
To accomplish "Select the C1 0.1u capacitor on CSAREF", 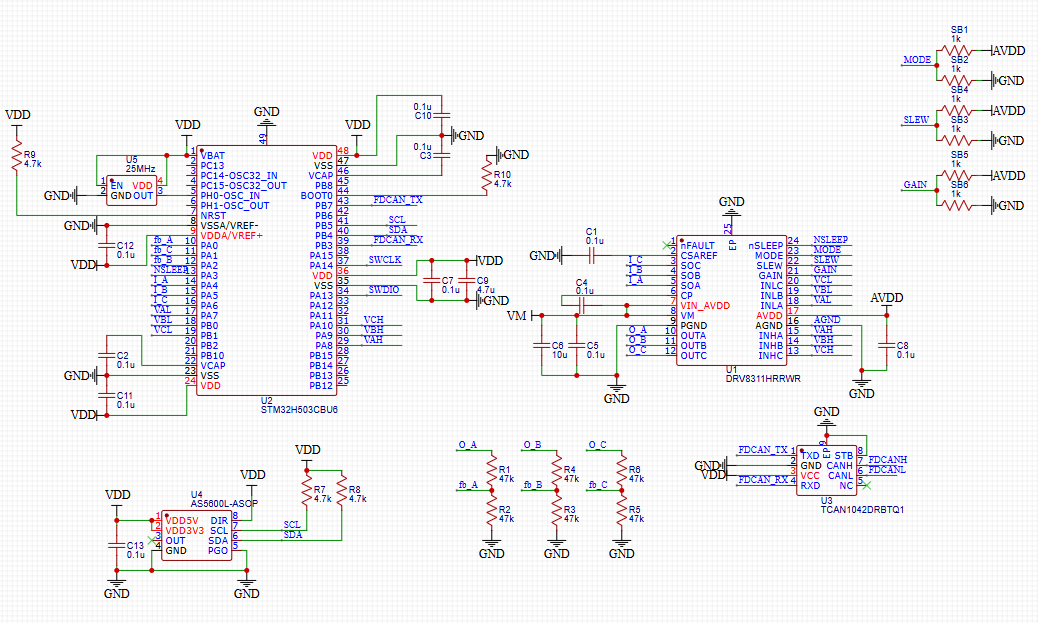I will point(592,256).
